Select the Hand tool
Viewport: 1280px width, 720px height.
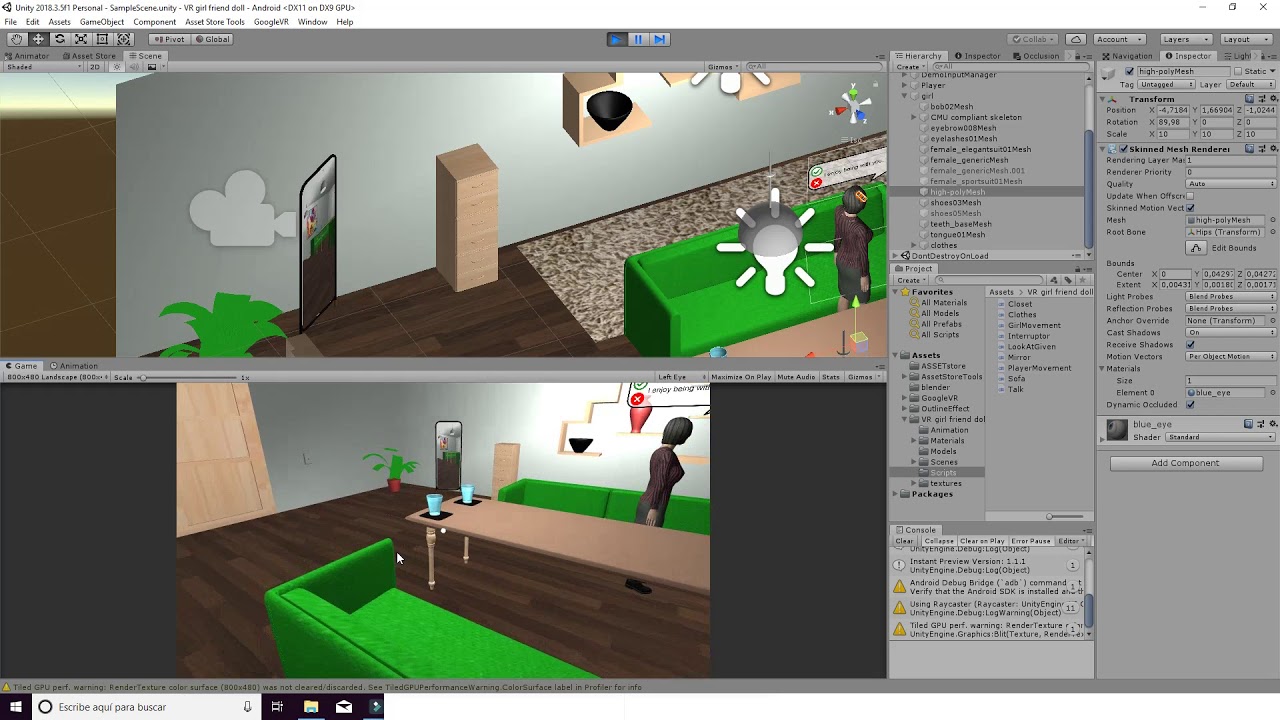[16, 39]
